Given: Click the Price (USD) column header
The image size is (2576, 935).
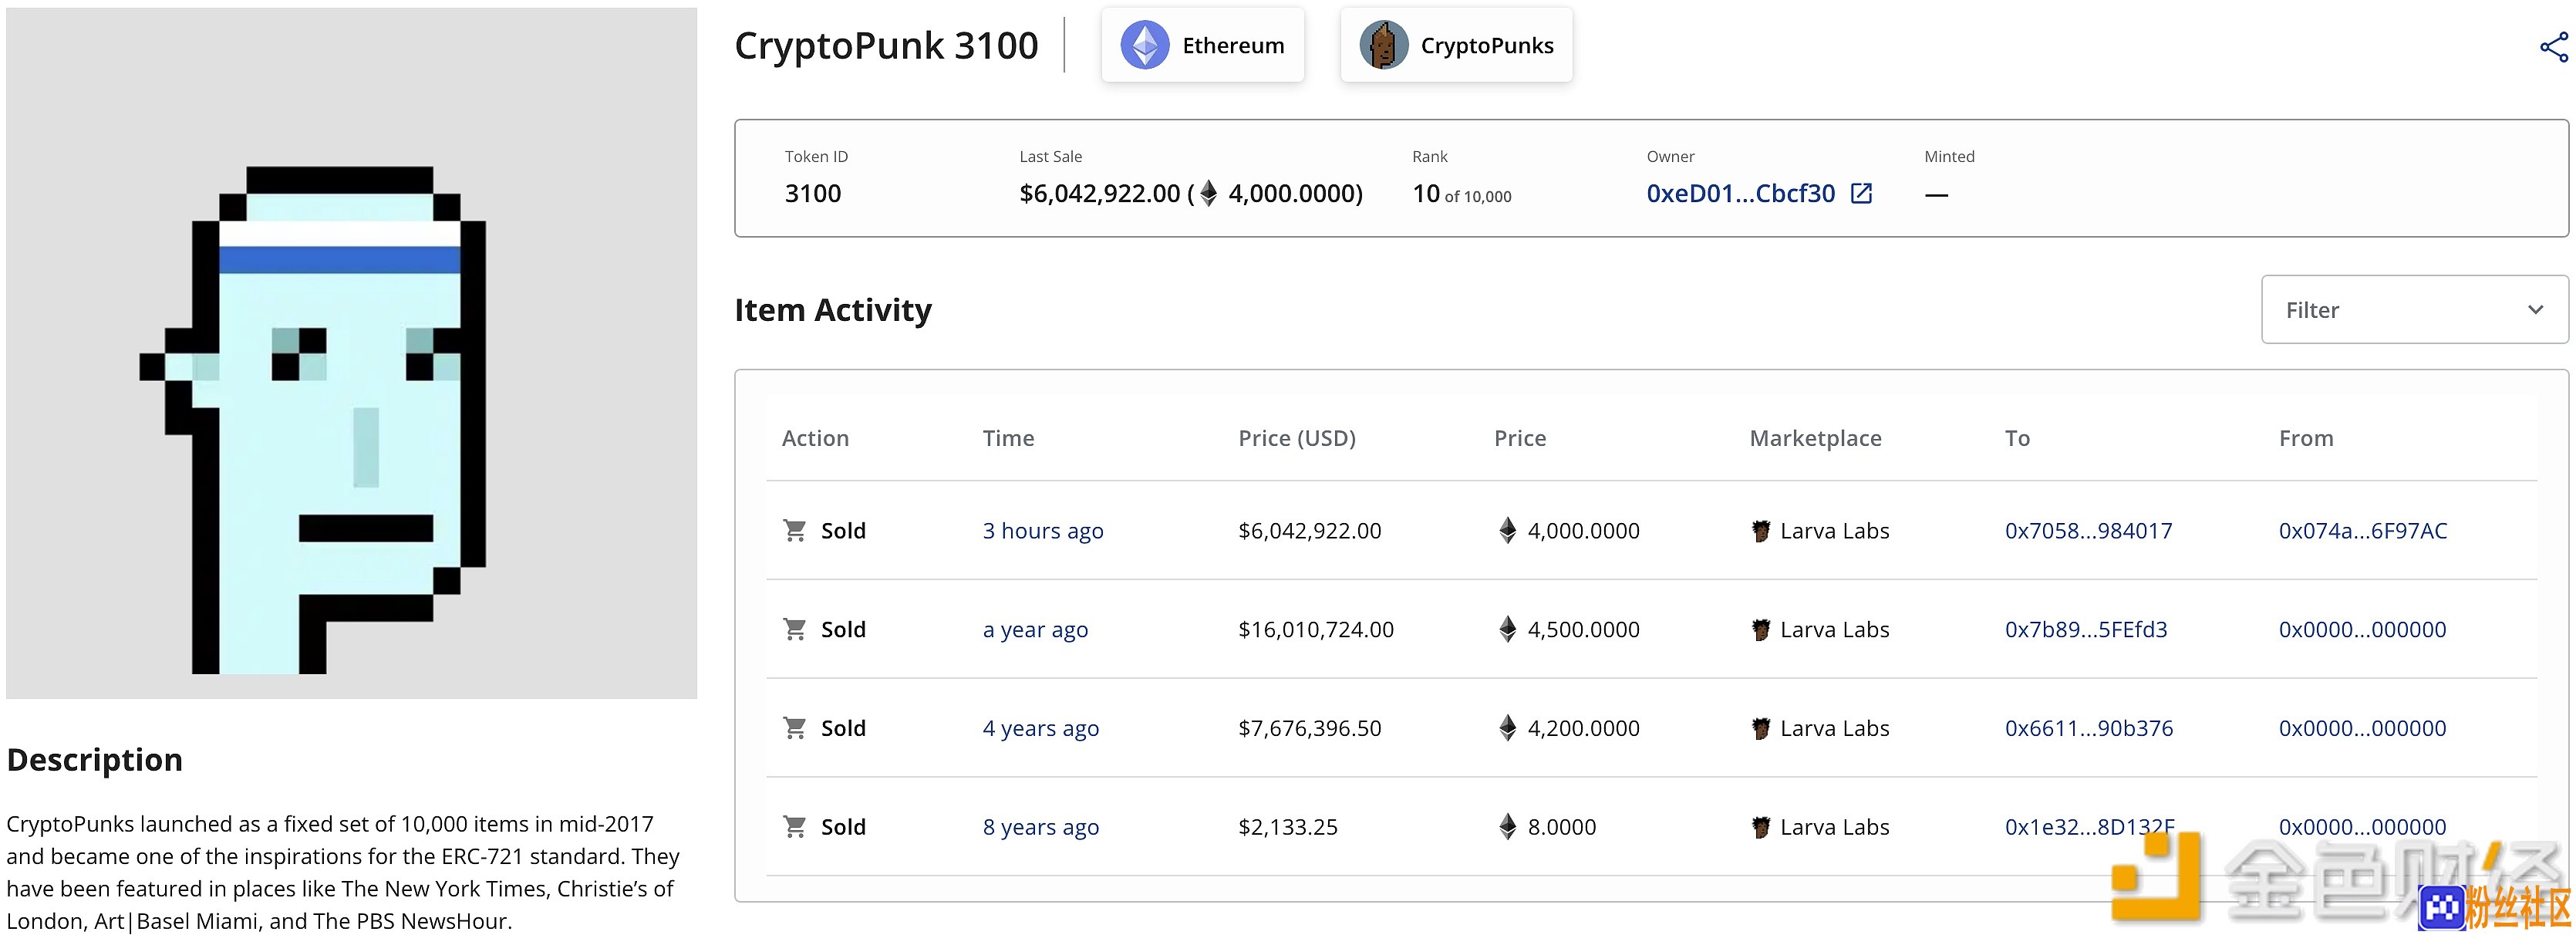Looking at the screenshot, I should tap(1296, 439).
